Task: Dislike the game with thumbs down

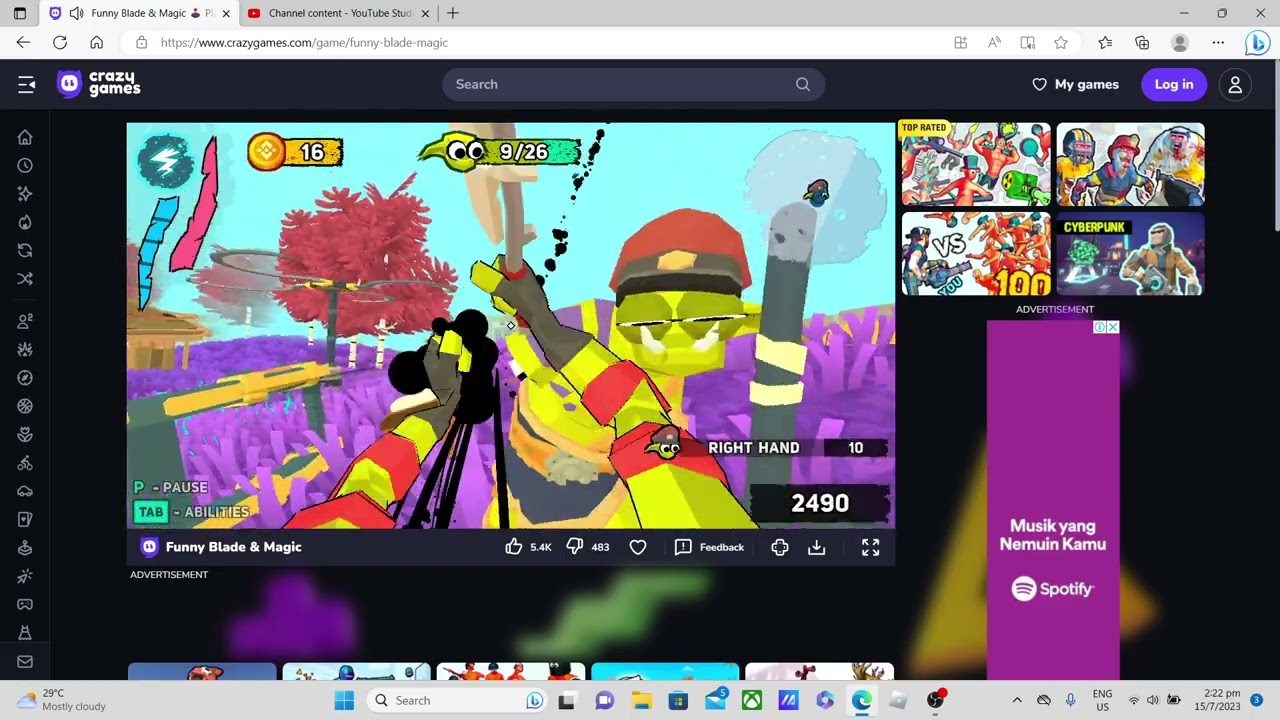Action: pyautogui.click(x=575, y=546)
